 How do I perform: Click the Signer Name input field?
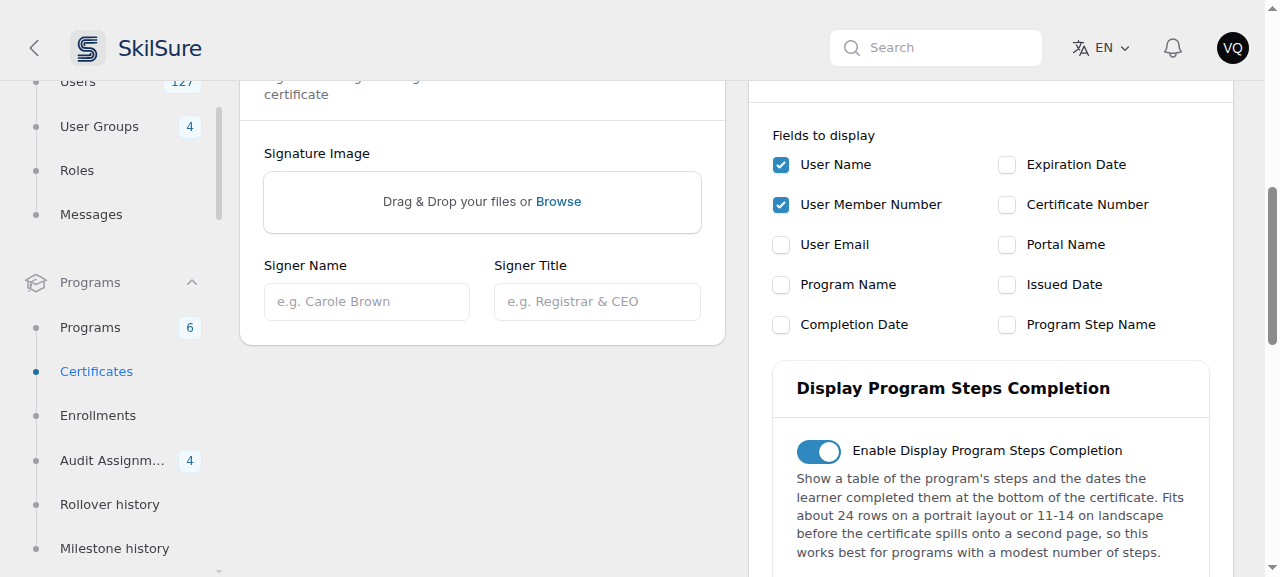367,302
